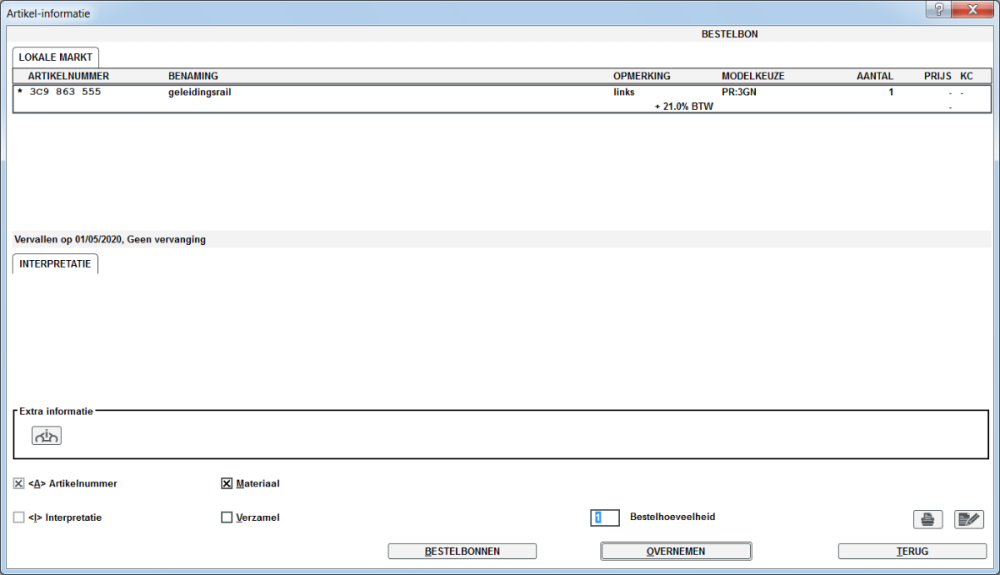This screenshot has width=1000, height=575.
Task: Open the vehicle info icon under Extra informatie
Action: click(x=47, y=435)
